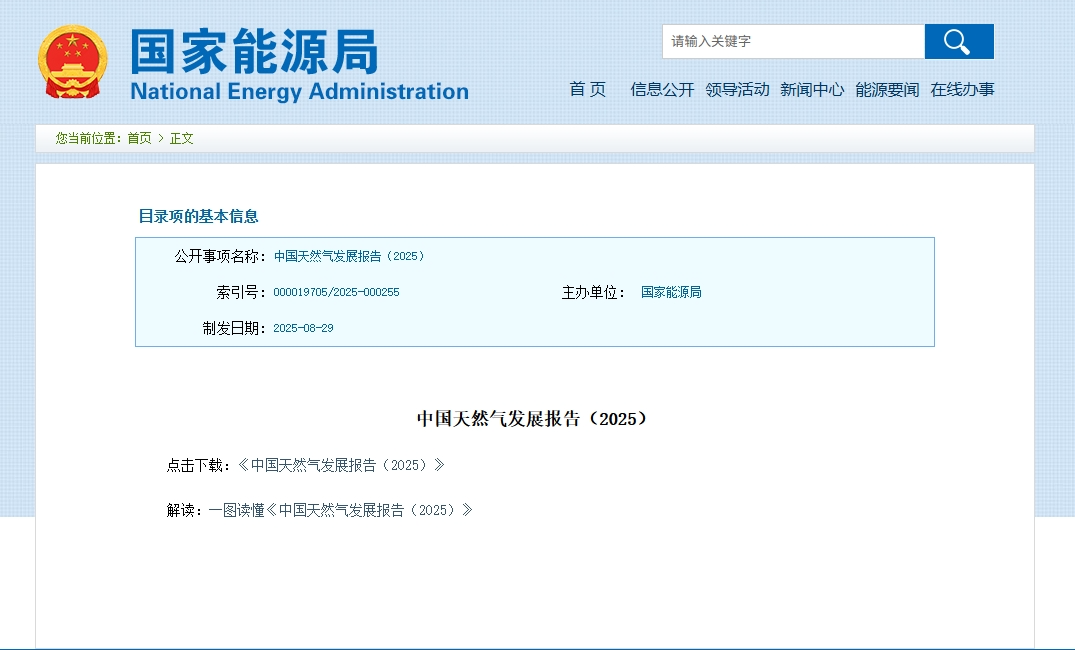Click 主办单位 value 国家能源局
1075x650 pixels.
671,292
